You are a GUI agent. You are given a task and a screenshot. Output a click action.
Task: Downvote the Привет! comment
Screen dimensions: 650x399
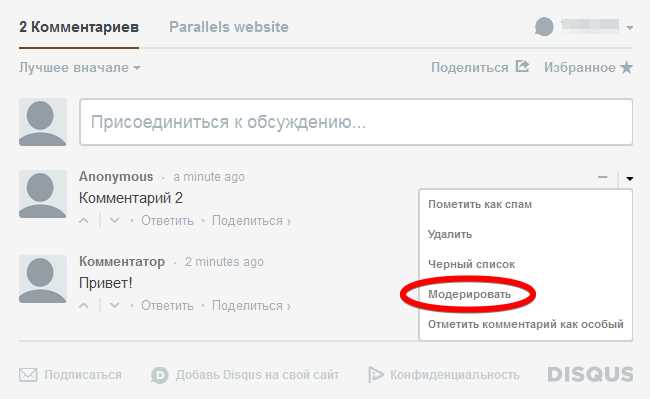(114, 306)
